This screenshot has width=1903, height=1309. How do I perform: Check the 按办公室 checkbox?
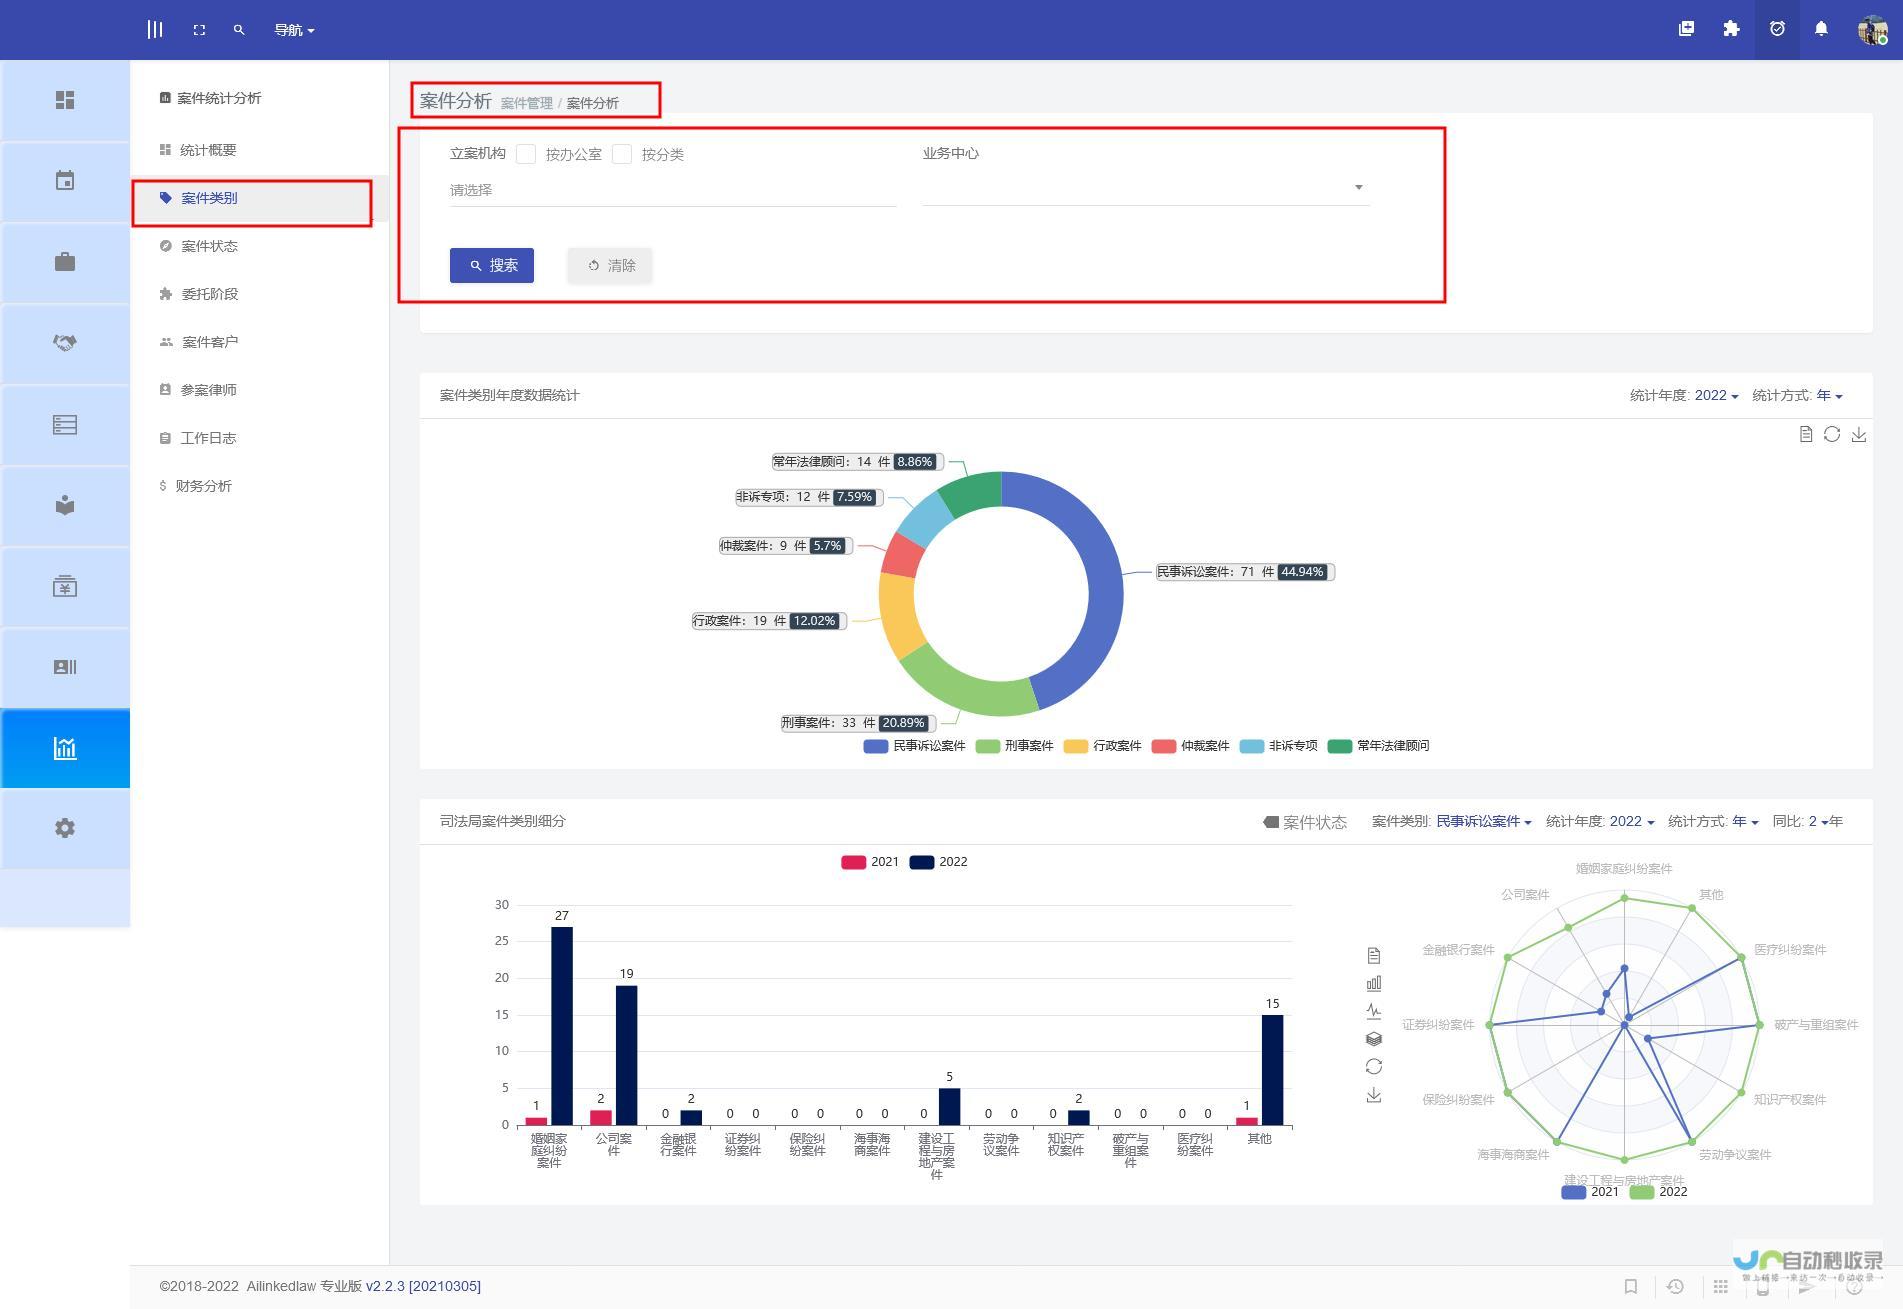point(526,154)
